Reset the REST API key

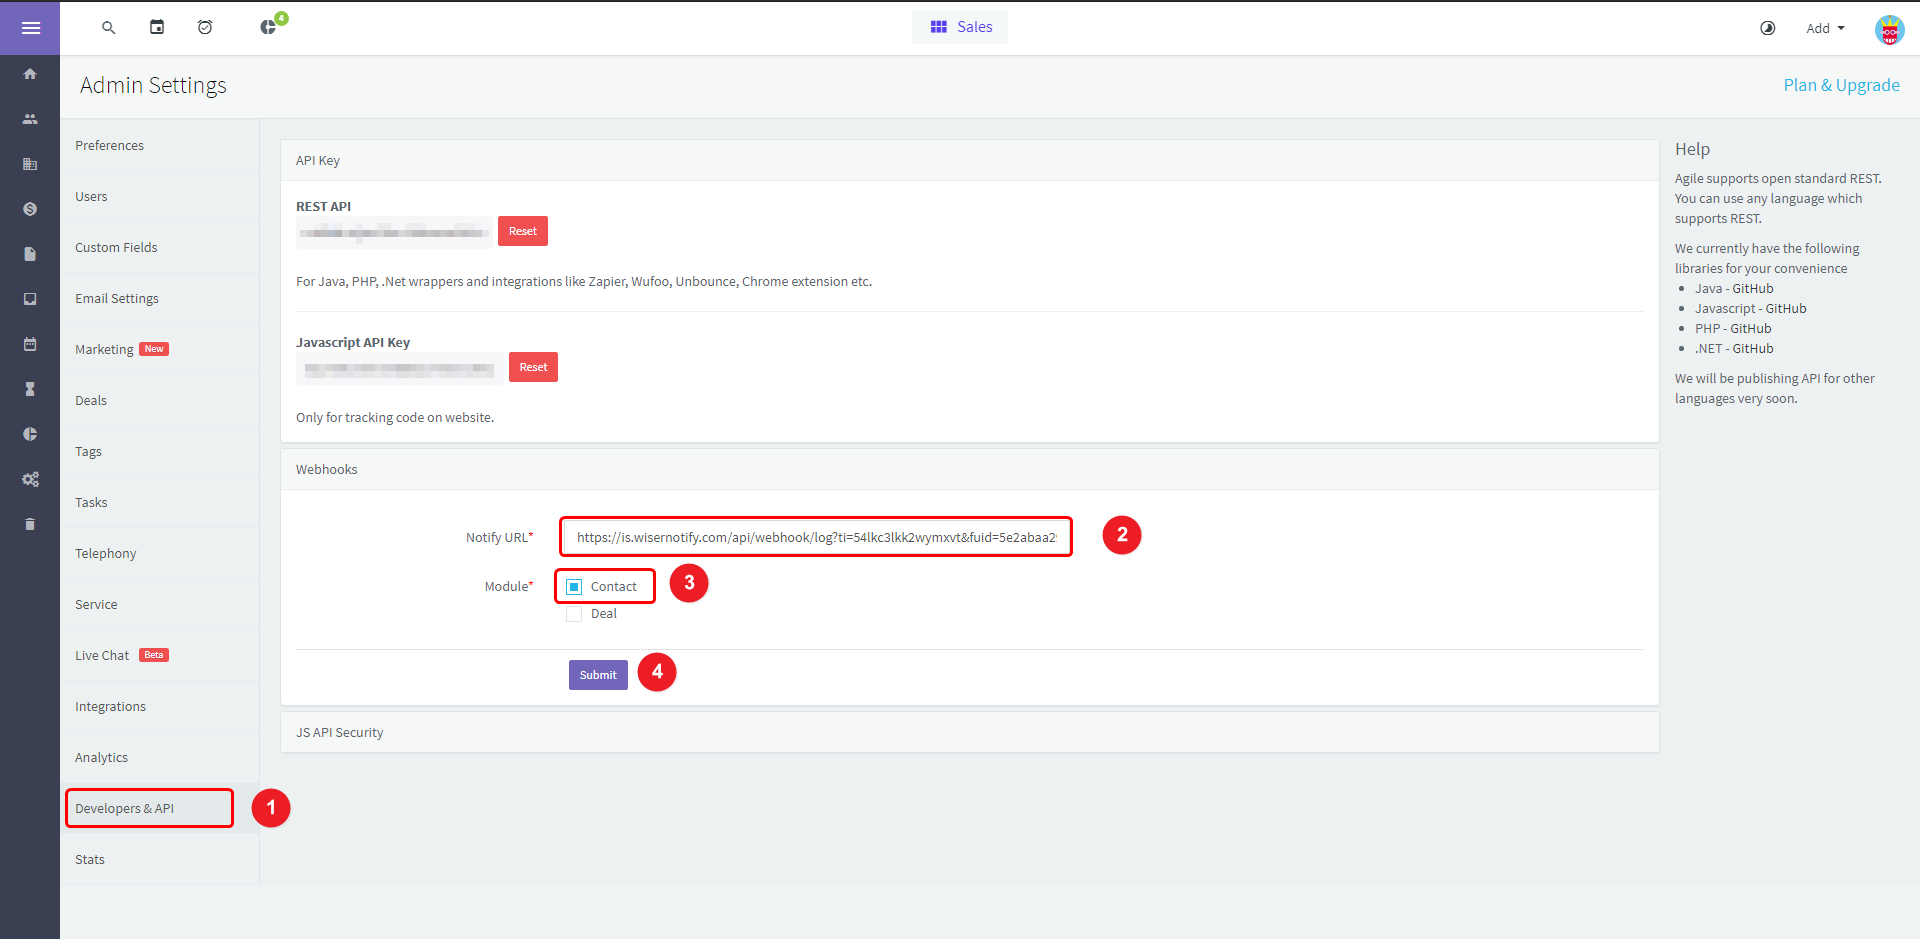[522, 231]
